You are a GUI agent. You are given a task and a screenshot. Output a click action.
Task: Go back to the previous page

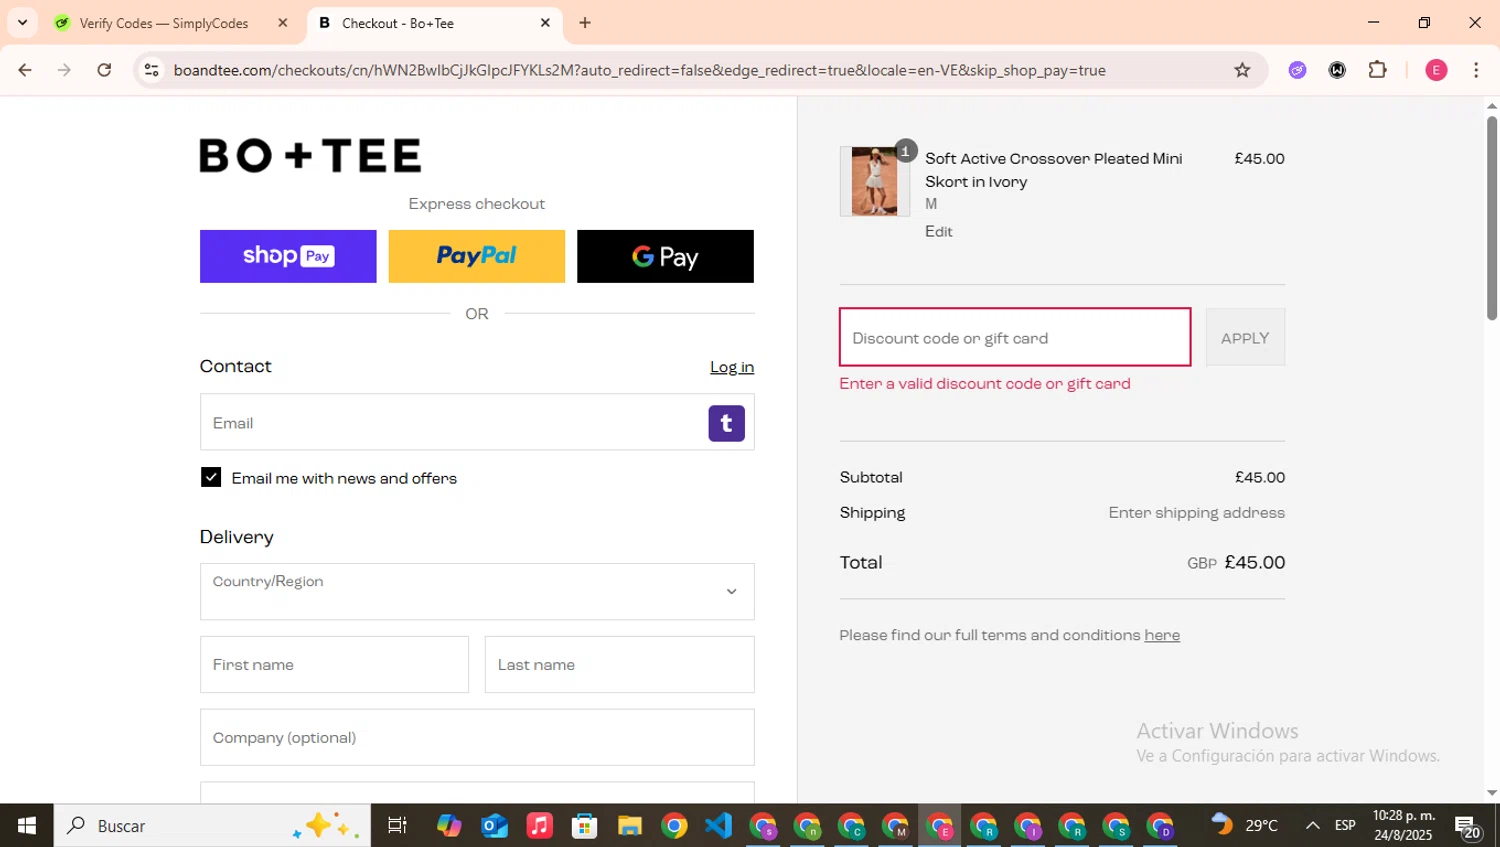pos(25,70)
